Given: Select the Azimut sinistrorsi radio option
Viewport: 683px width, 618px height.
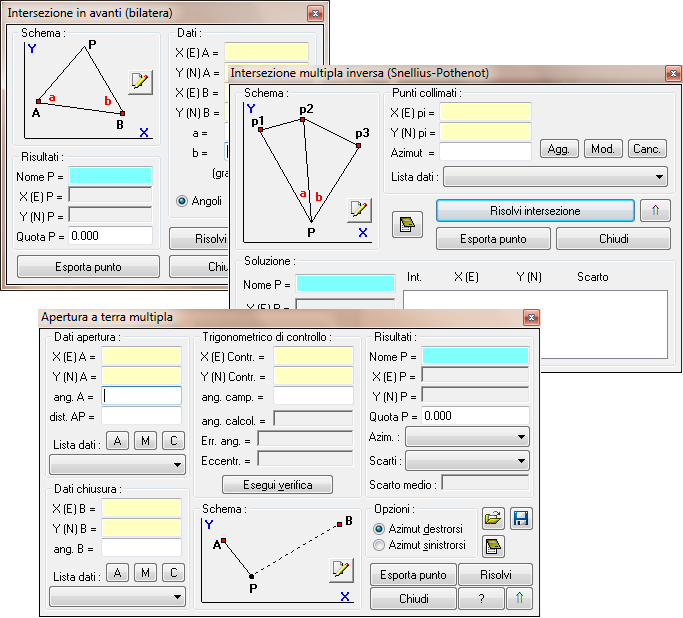Looking at the screenshot, I should coord(379,545).
